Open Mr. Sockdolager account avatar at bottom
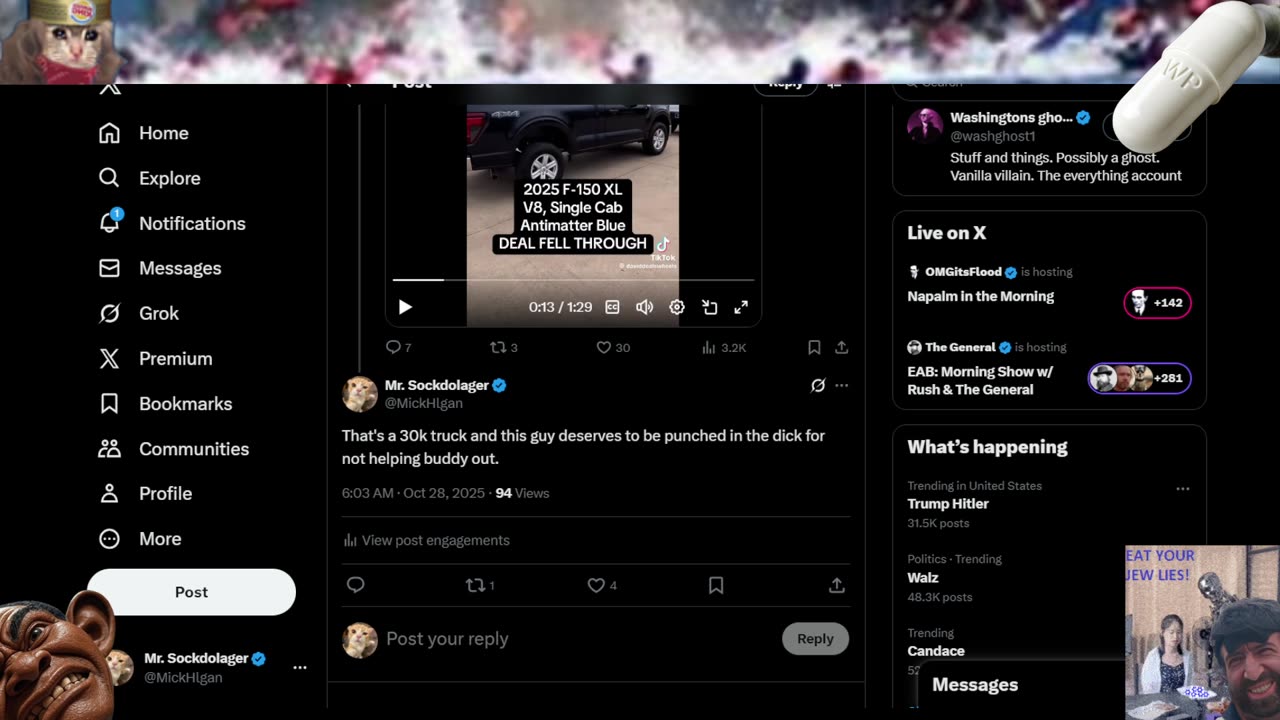 120,667
